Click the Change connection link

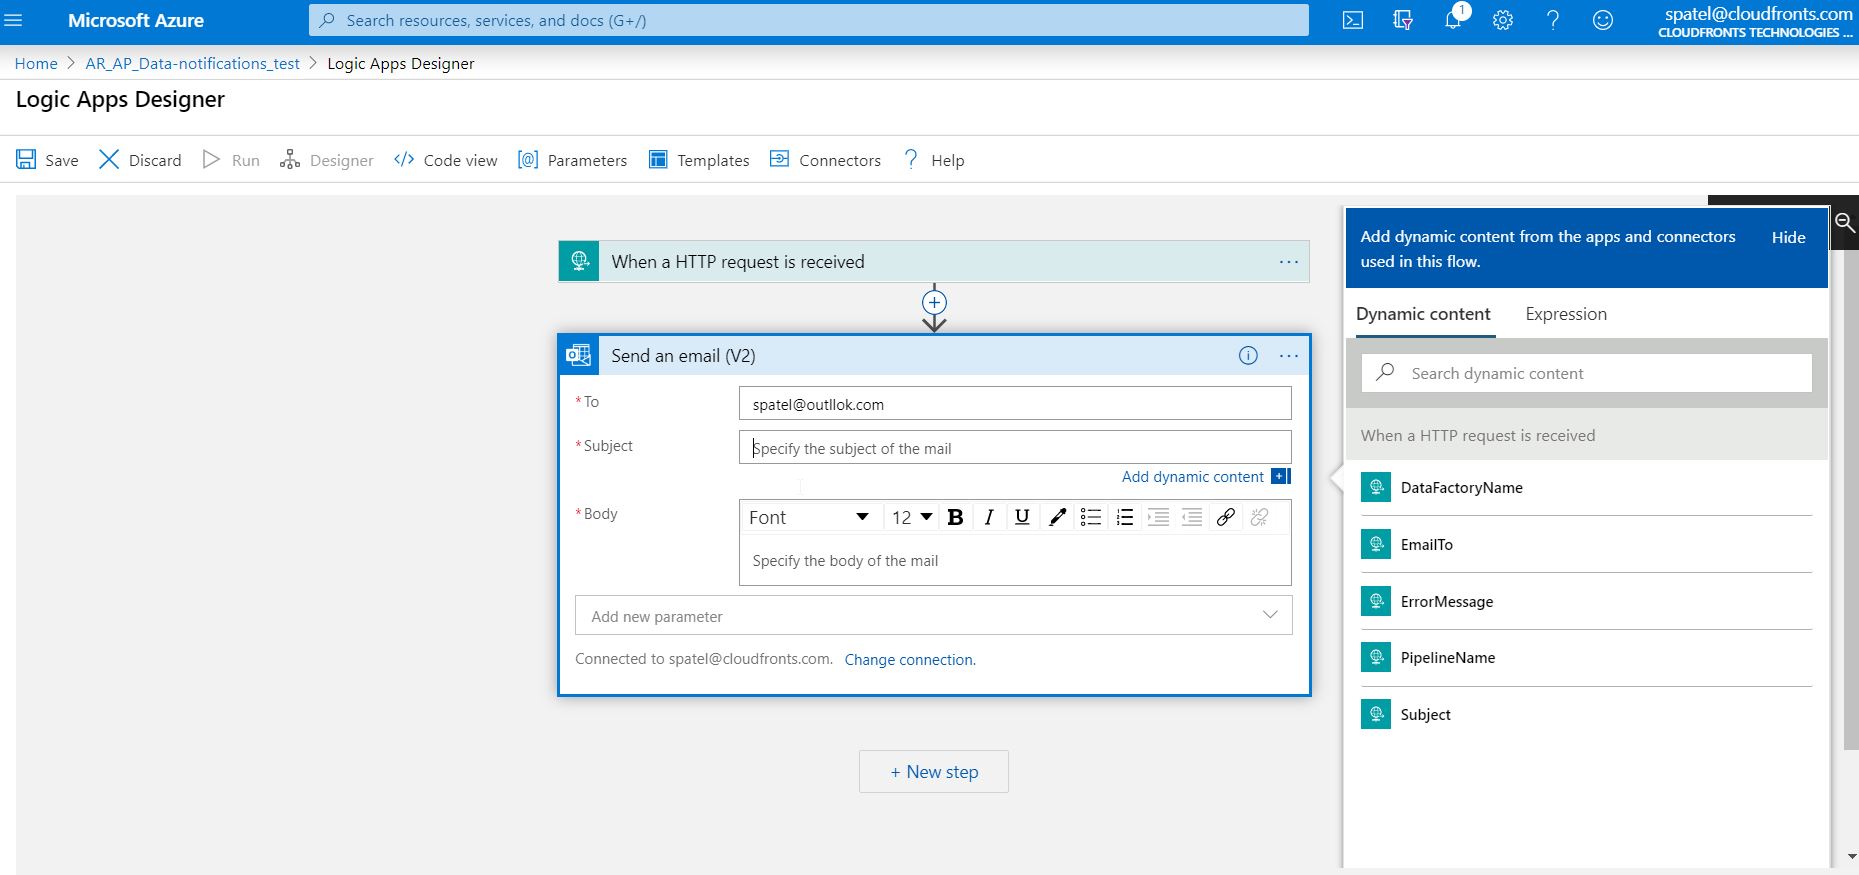point(910,660)
